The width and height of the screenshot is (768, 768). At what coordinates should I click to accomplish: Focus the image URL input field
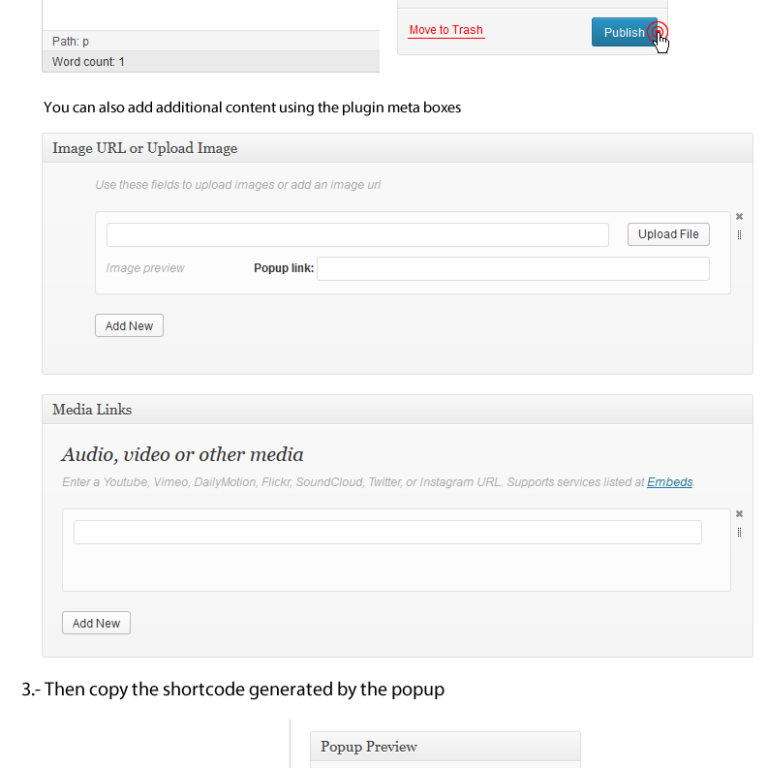point(358,235)
